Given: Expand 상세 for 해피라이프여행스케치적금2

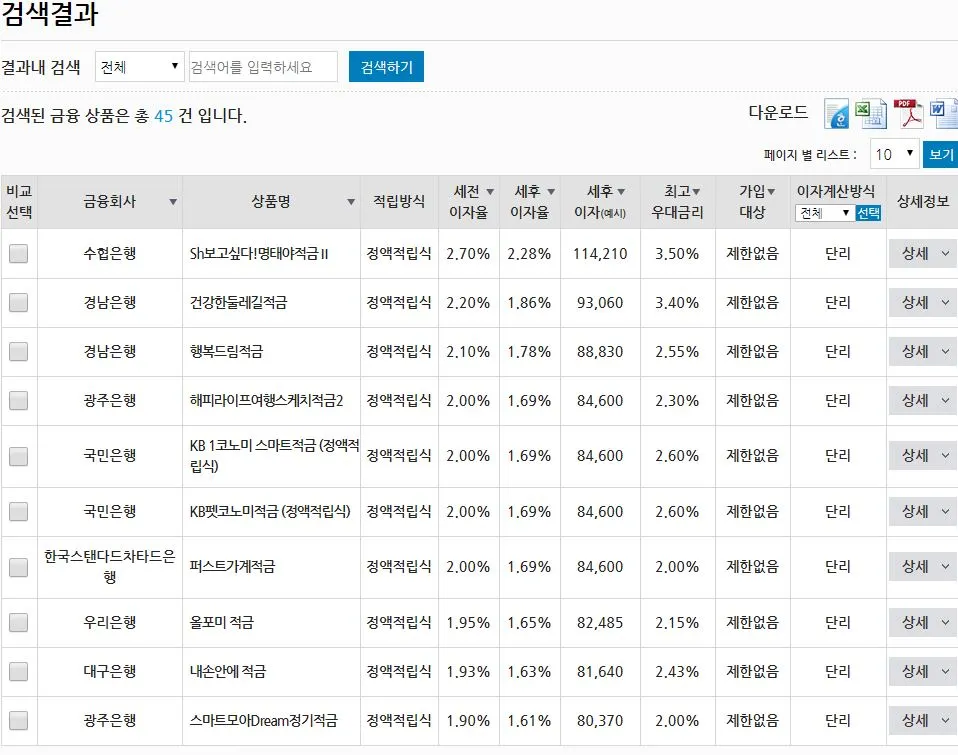Looking at the screenshot, I should [x=924, y=401].
